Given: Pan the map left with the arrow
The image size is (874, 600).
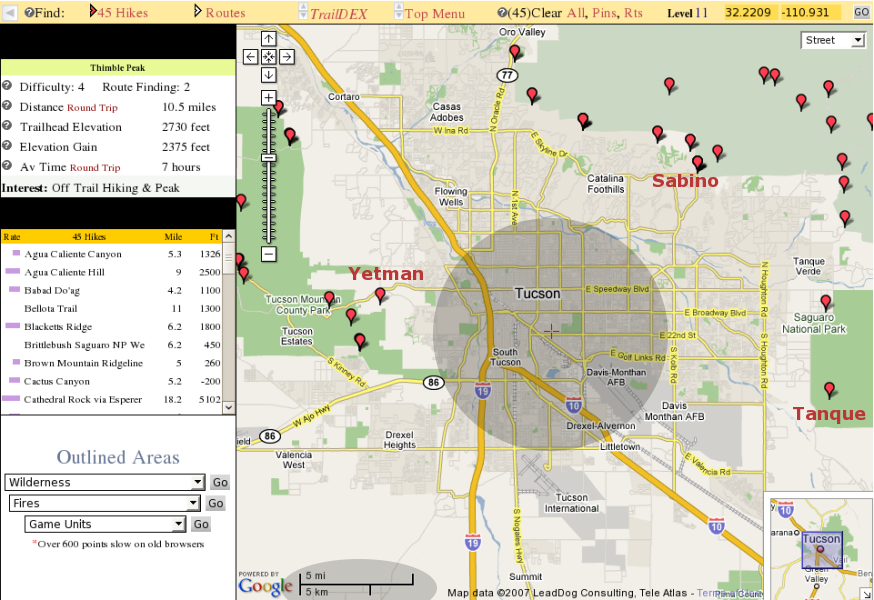Looking at the screenshot, I should point(251,56).
